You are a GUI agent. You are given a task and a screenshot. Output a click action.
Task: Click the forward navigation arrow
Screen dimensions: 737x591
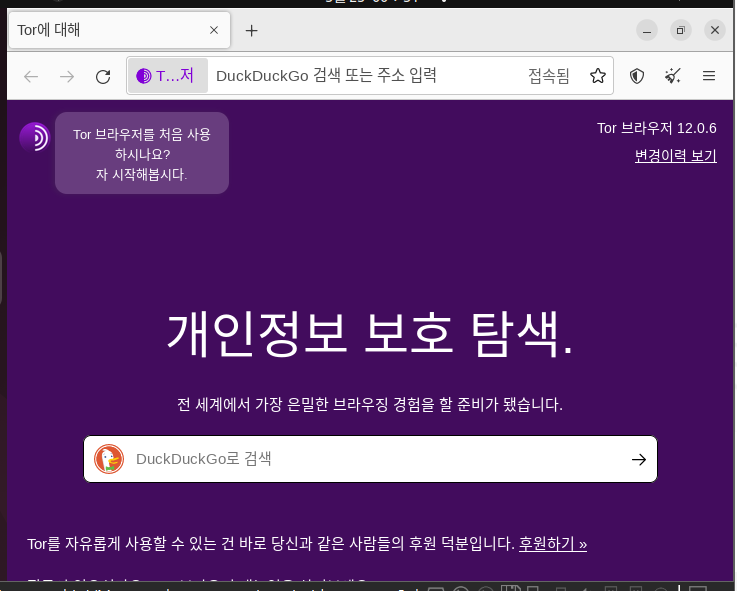tap(67, 76)
